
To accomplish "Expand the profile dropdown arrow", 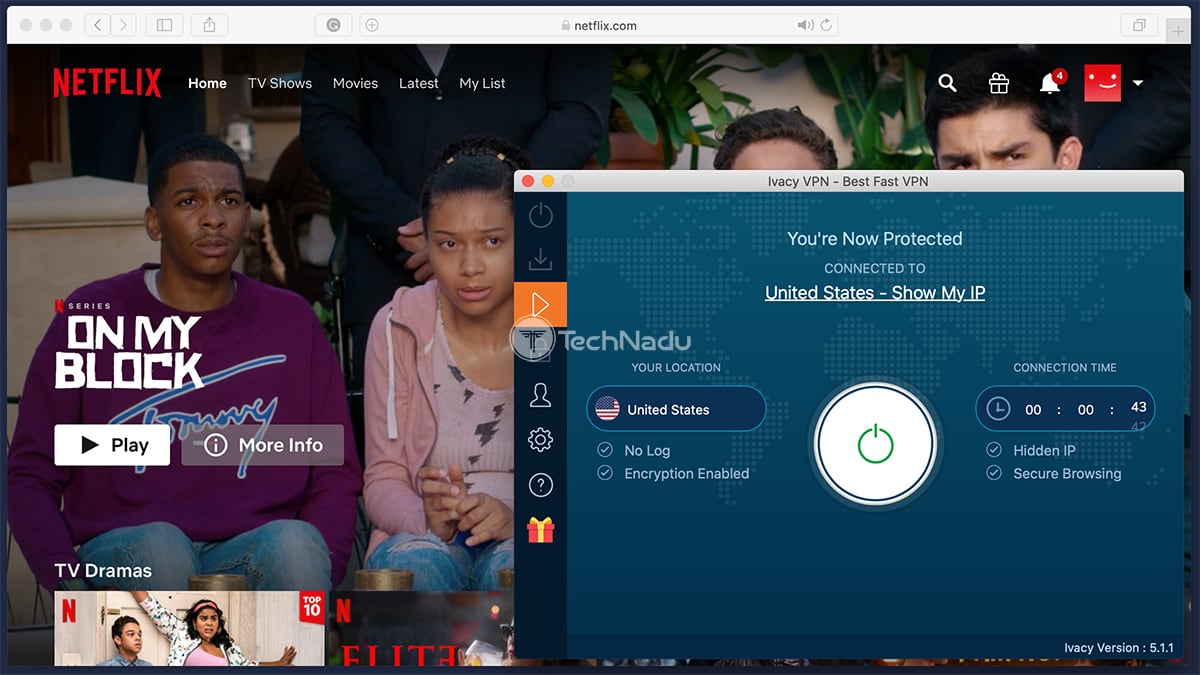I will (x=1138, y=84).
